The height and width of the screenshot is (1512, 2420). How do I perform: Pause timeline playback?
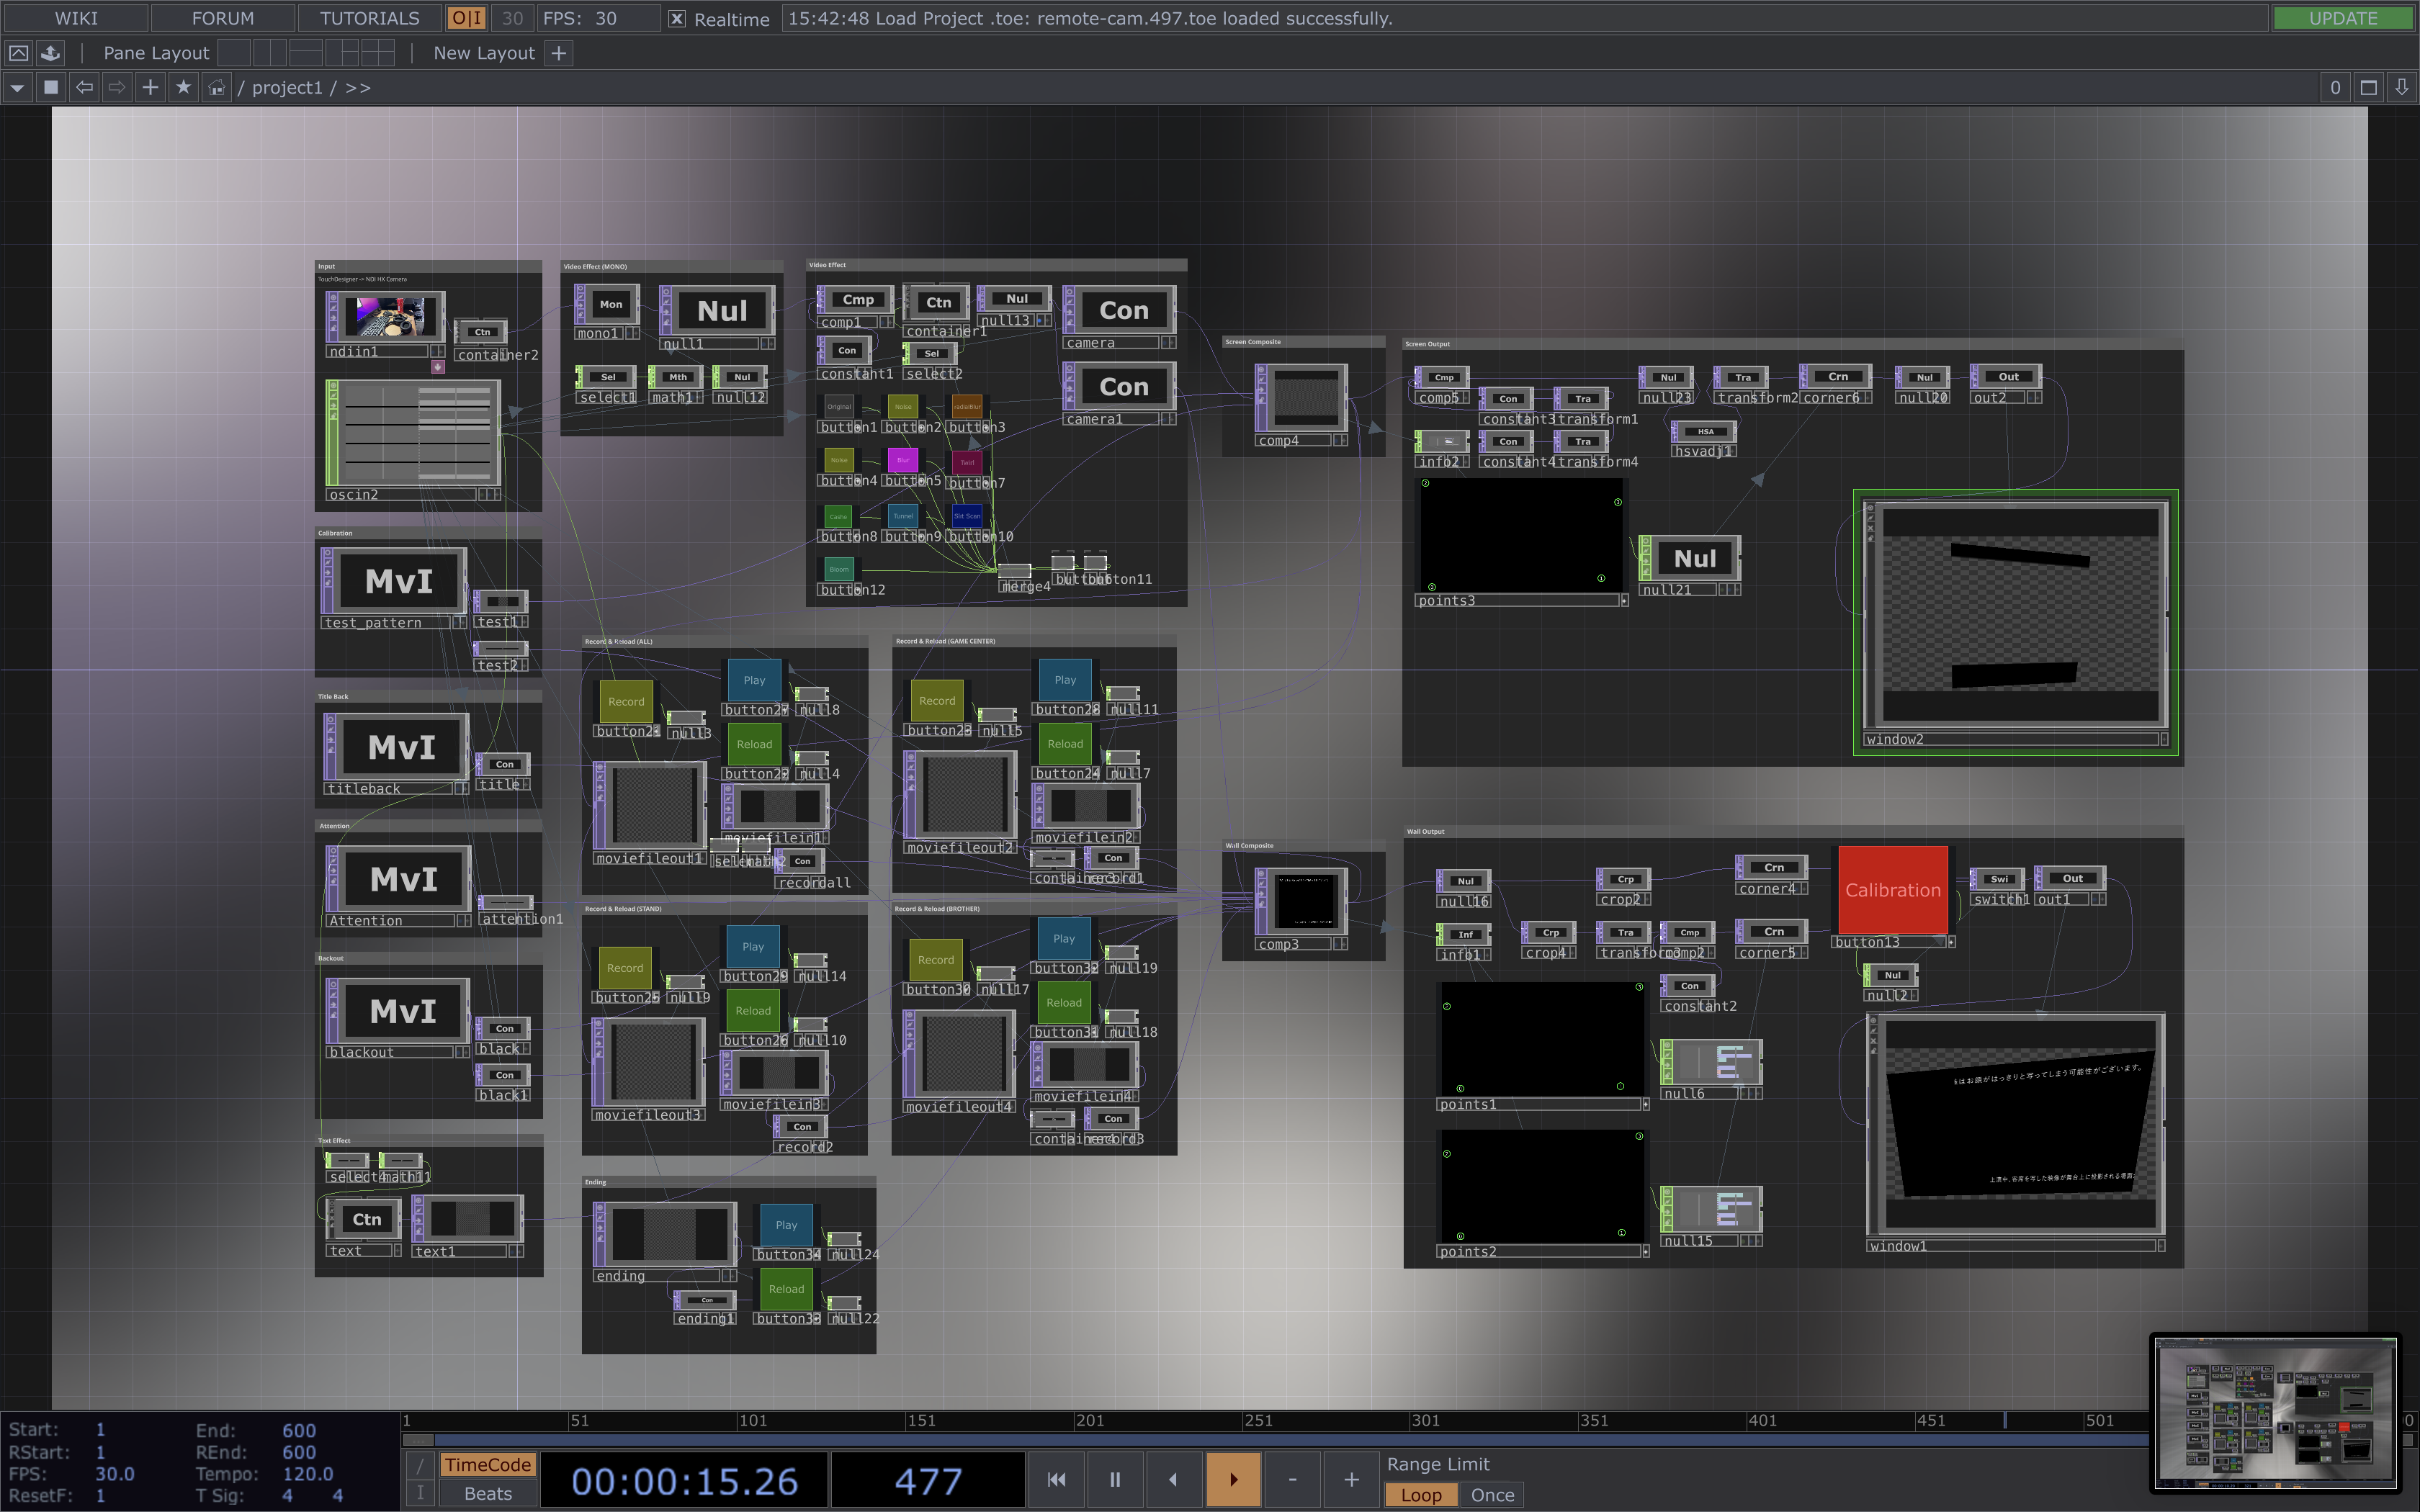[1114, 1479]
